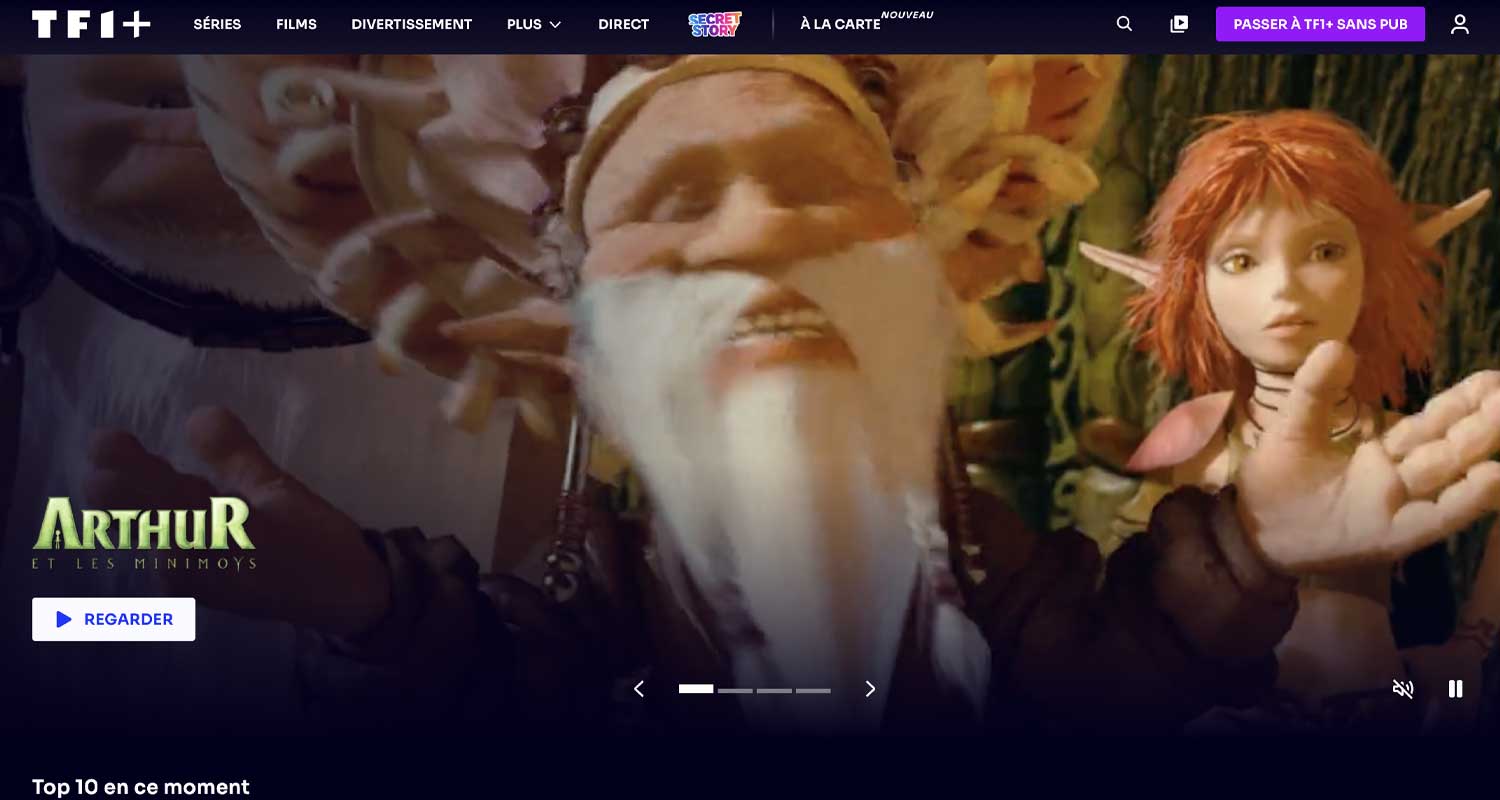Click the Arthur et les Minimoys title logo

tap(144, 533)
